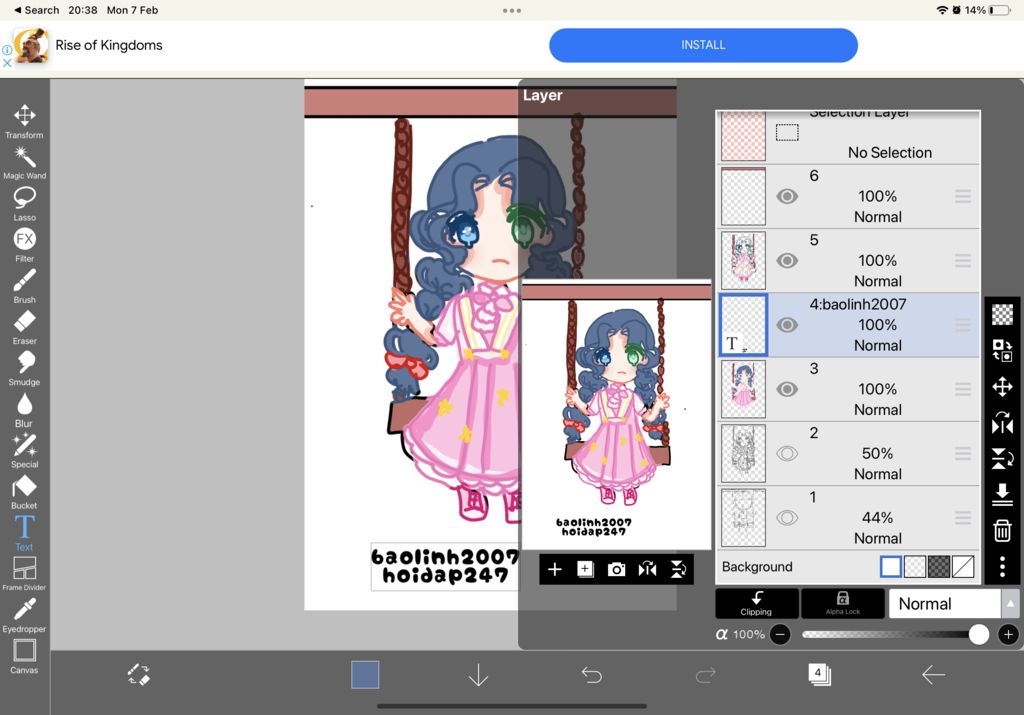Set the white Background option
Screen dimensions: 1024x715
891,566
